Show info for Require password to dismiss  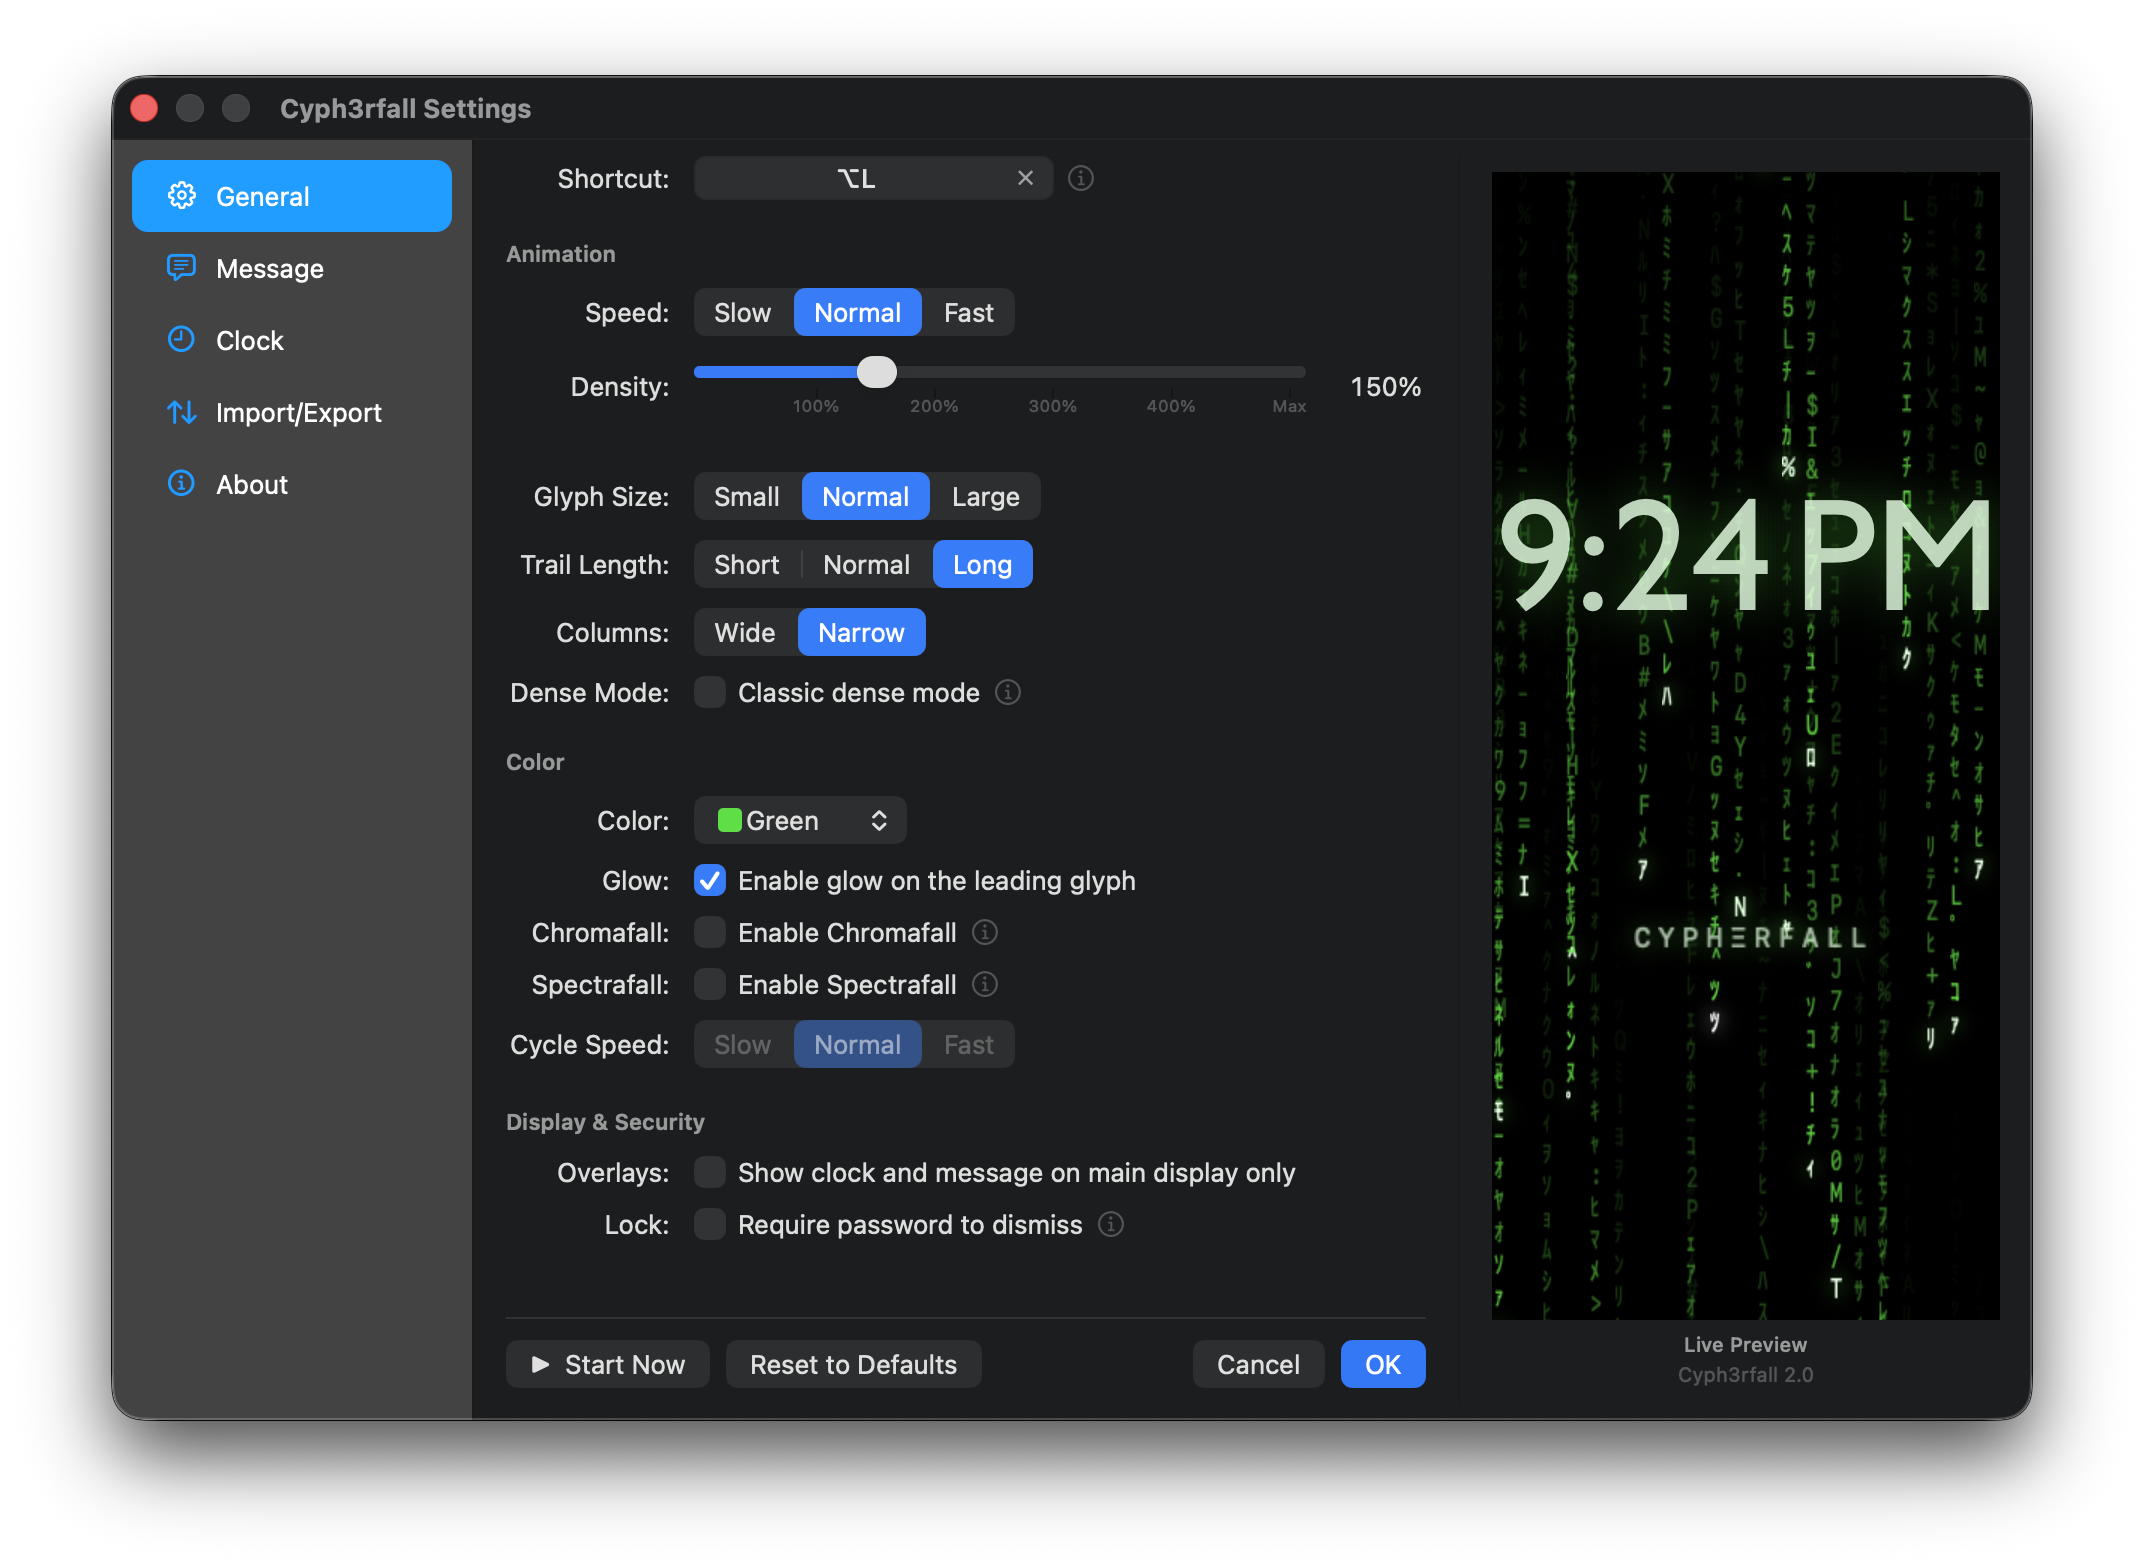pos(1111,1224)
